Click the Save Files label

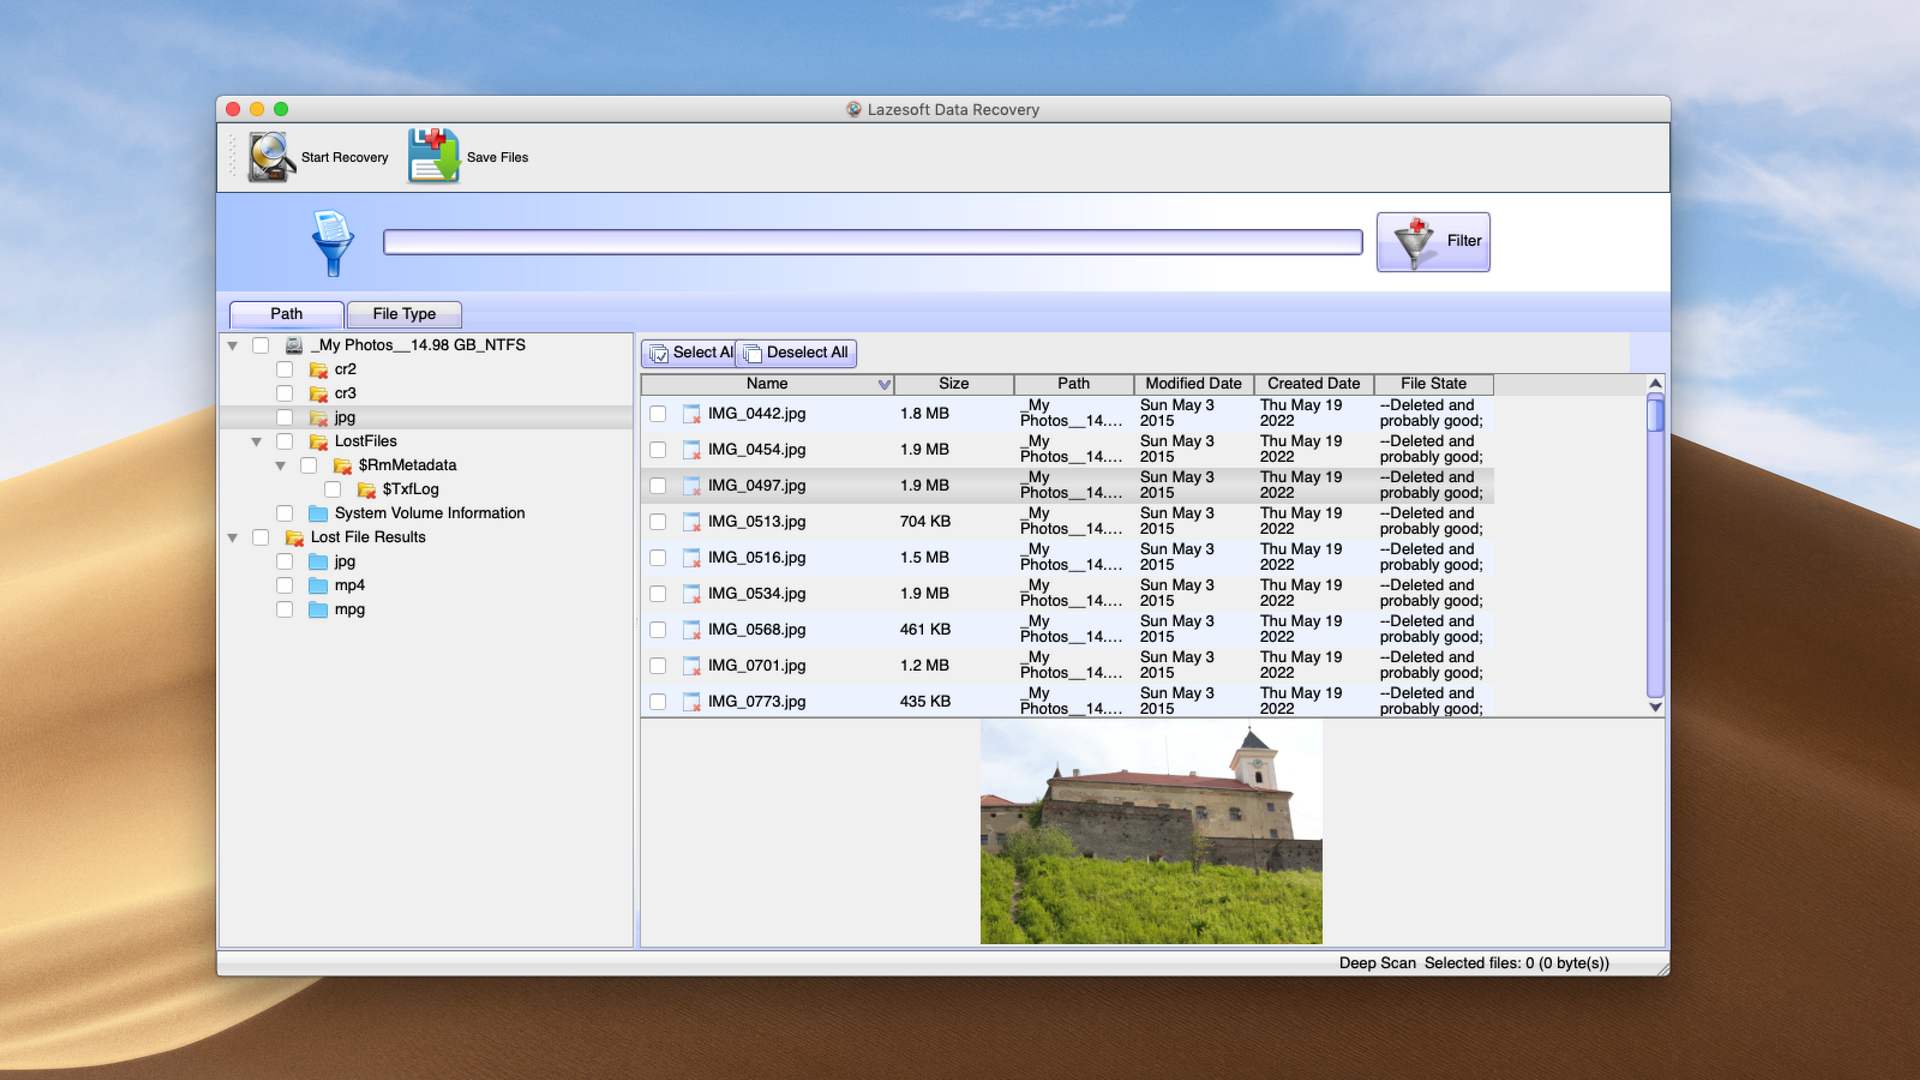pos(497,157)
